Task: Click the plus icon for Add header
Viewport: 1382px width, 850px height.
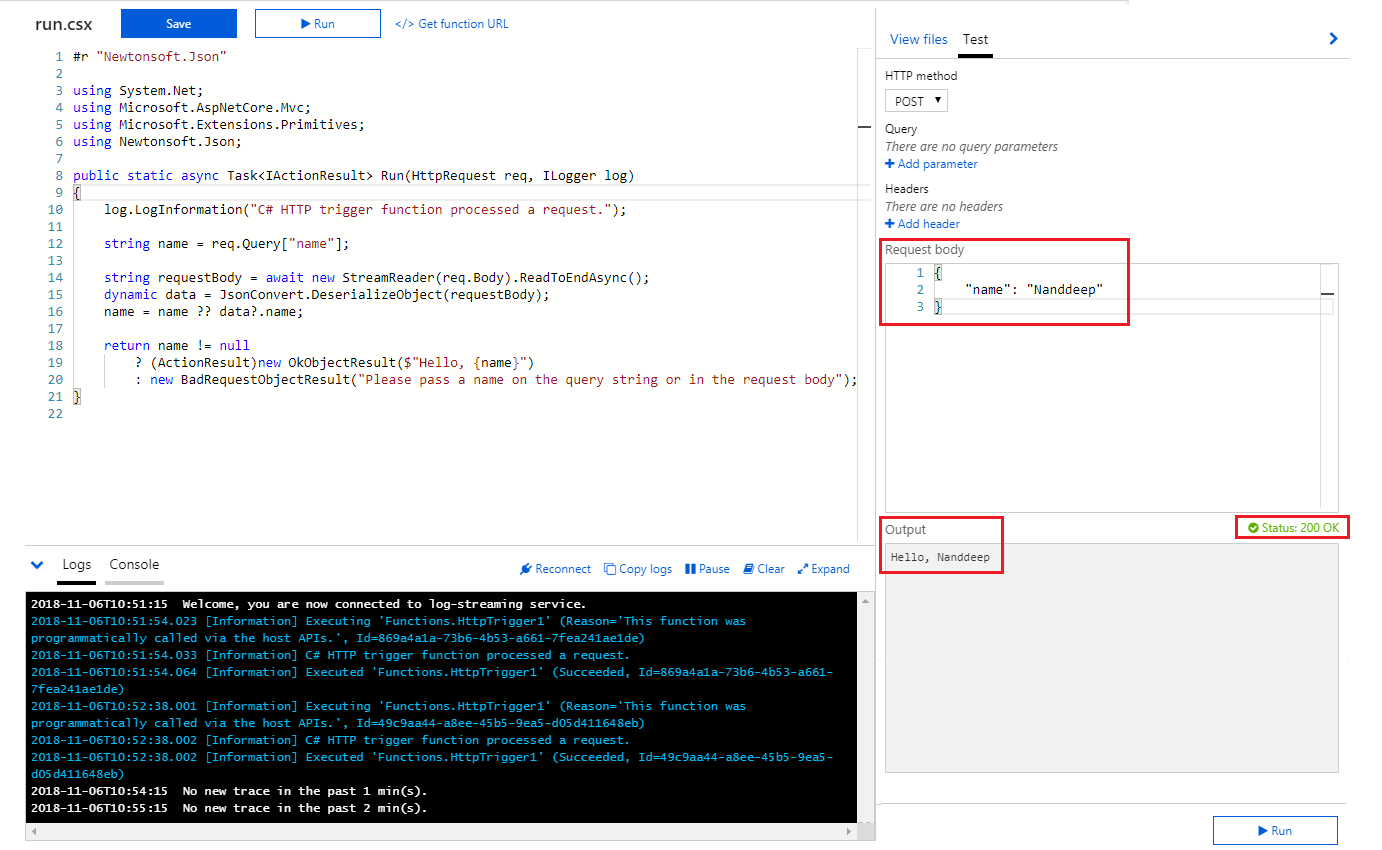Action: click(x=890, y=224)
